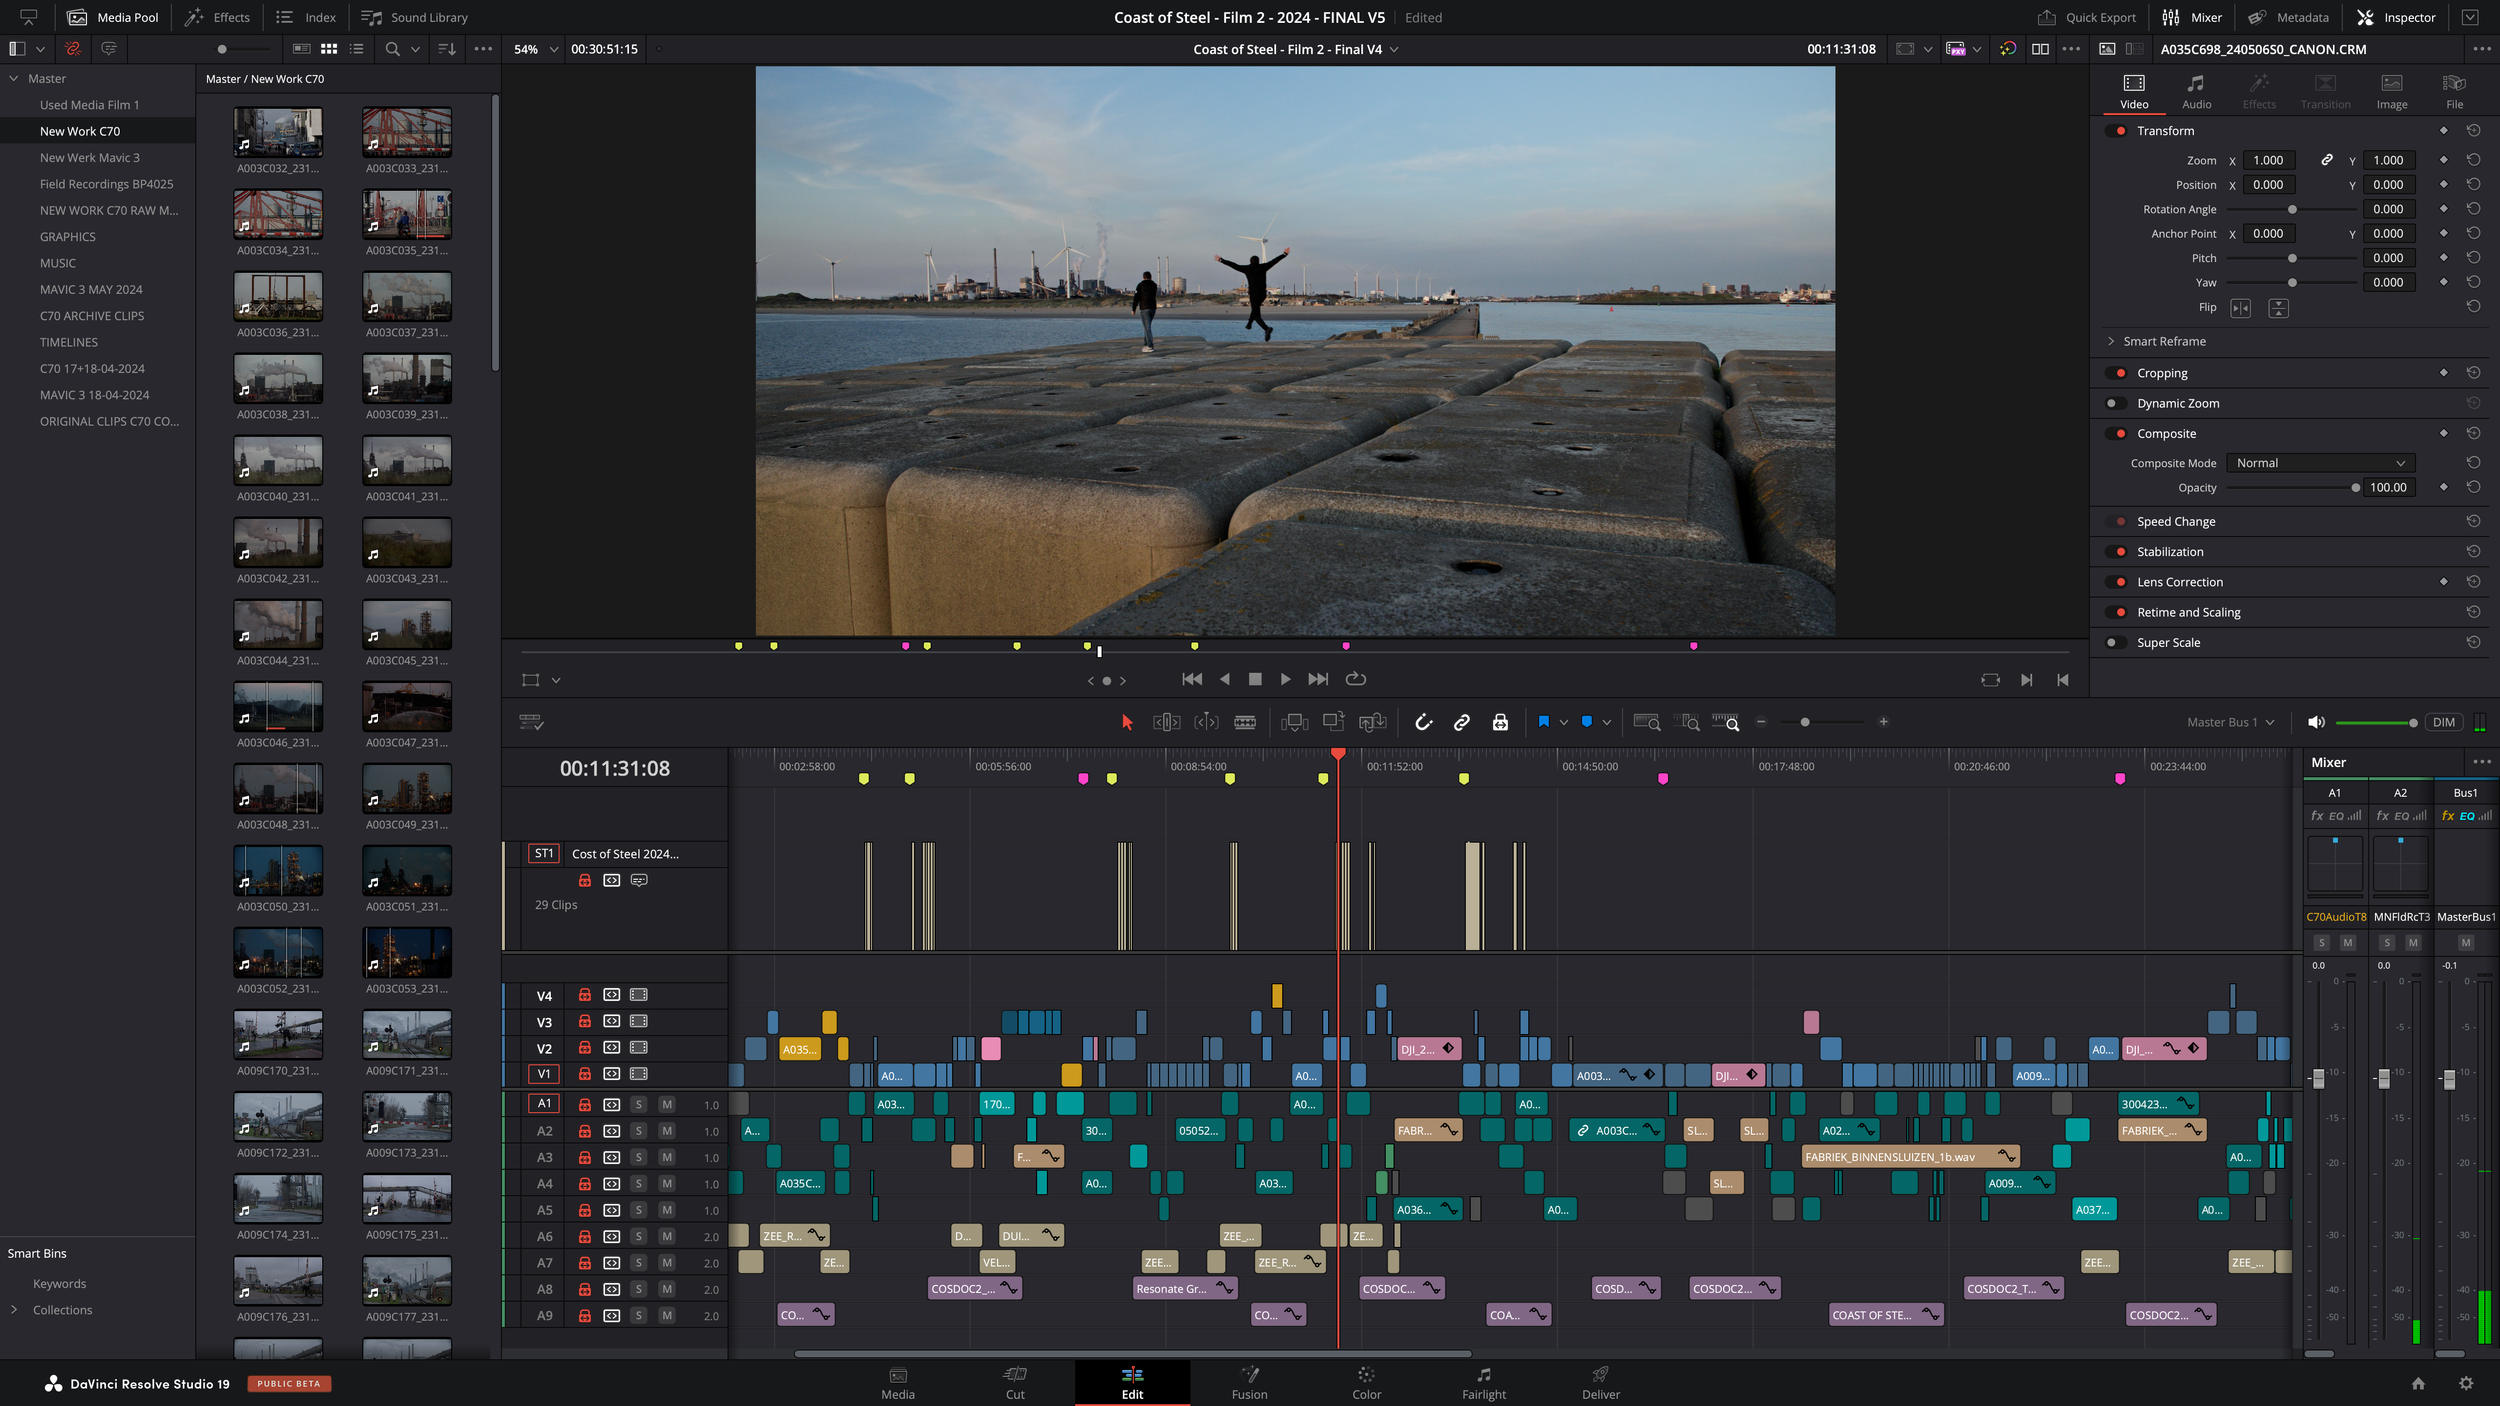This screenshot has width=2500, height=1406.
Task: Play the timeline forward
Action: point(1285,679)
